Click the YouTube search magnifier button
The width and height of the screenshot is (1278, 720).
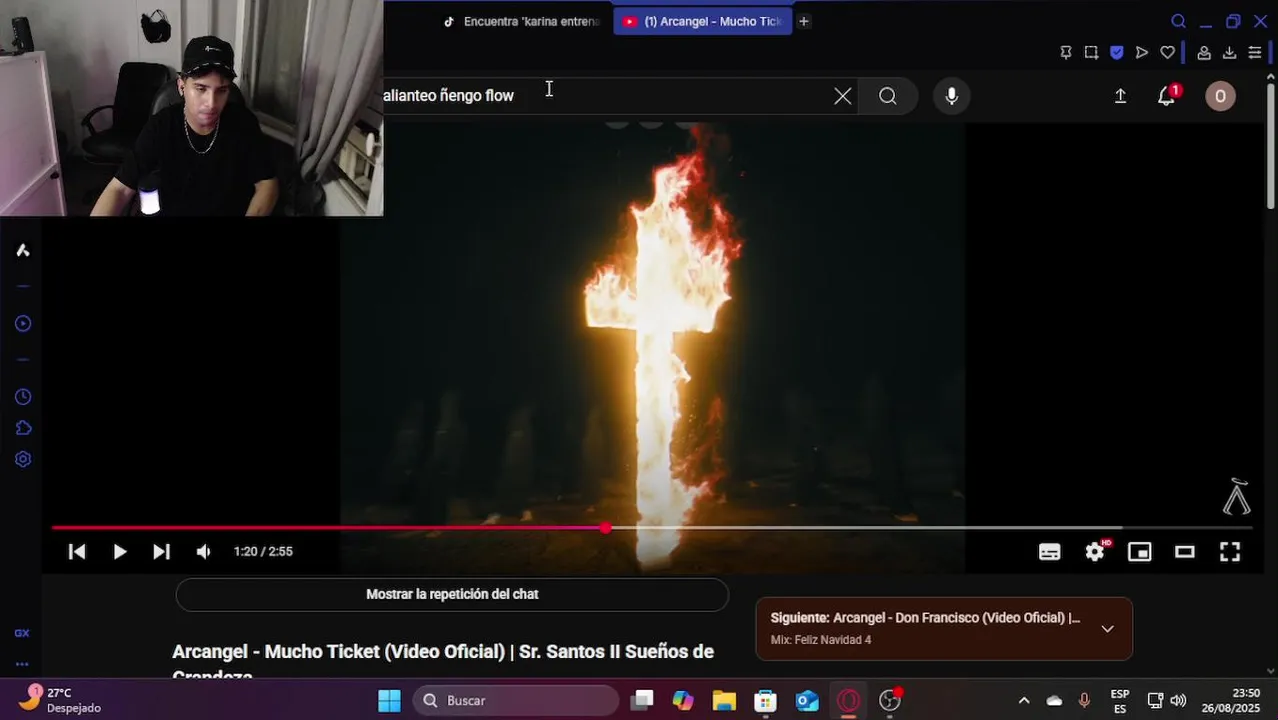[888, 96]
